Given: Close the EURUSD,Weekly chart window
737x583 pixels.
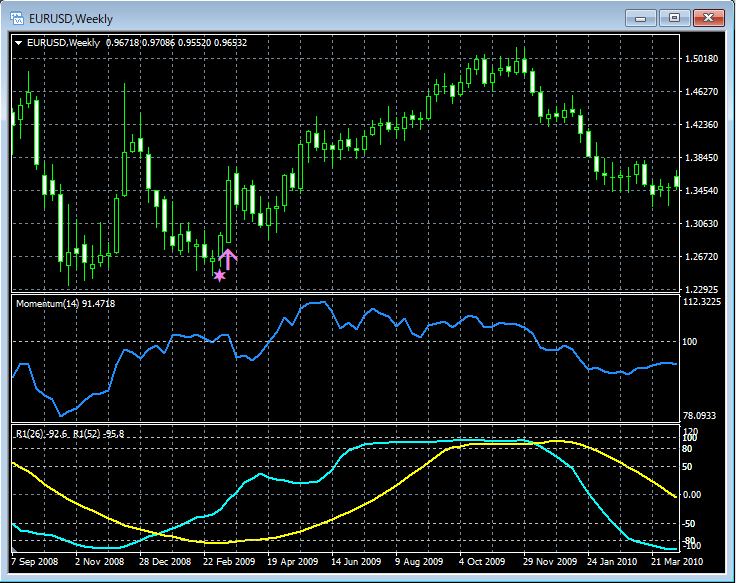Looking at the screenshot, I should [709, 17].
